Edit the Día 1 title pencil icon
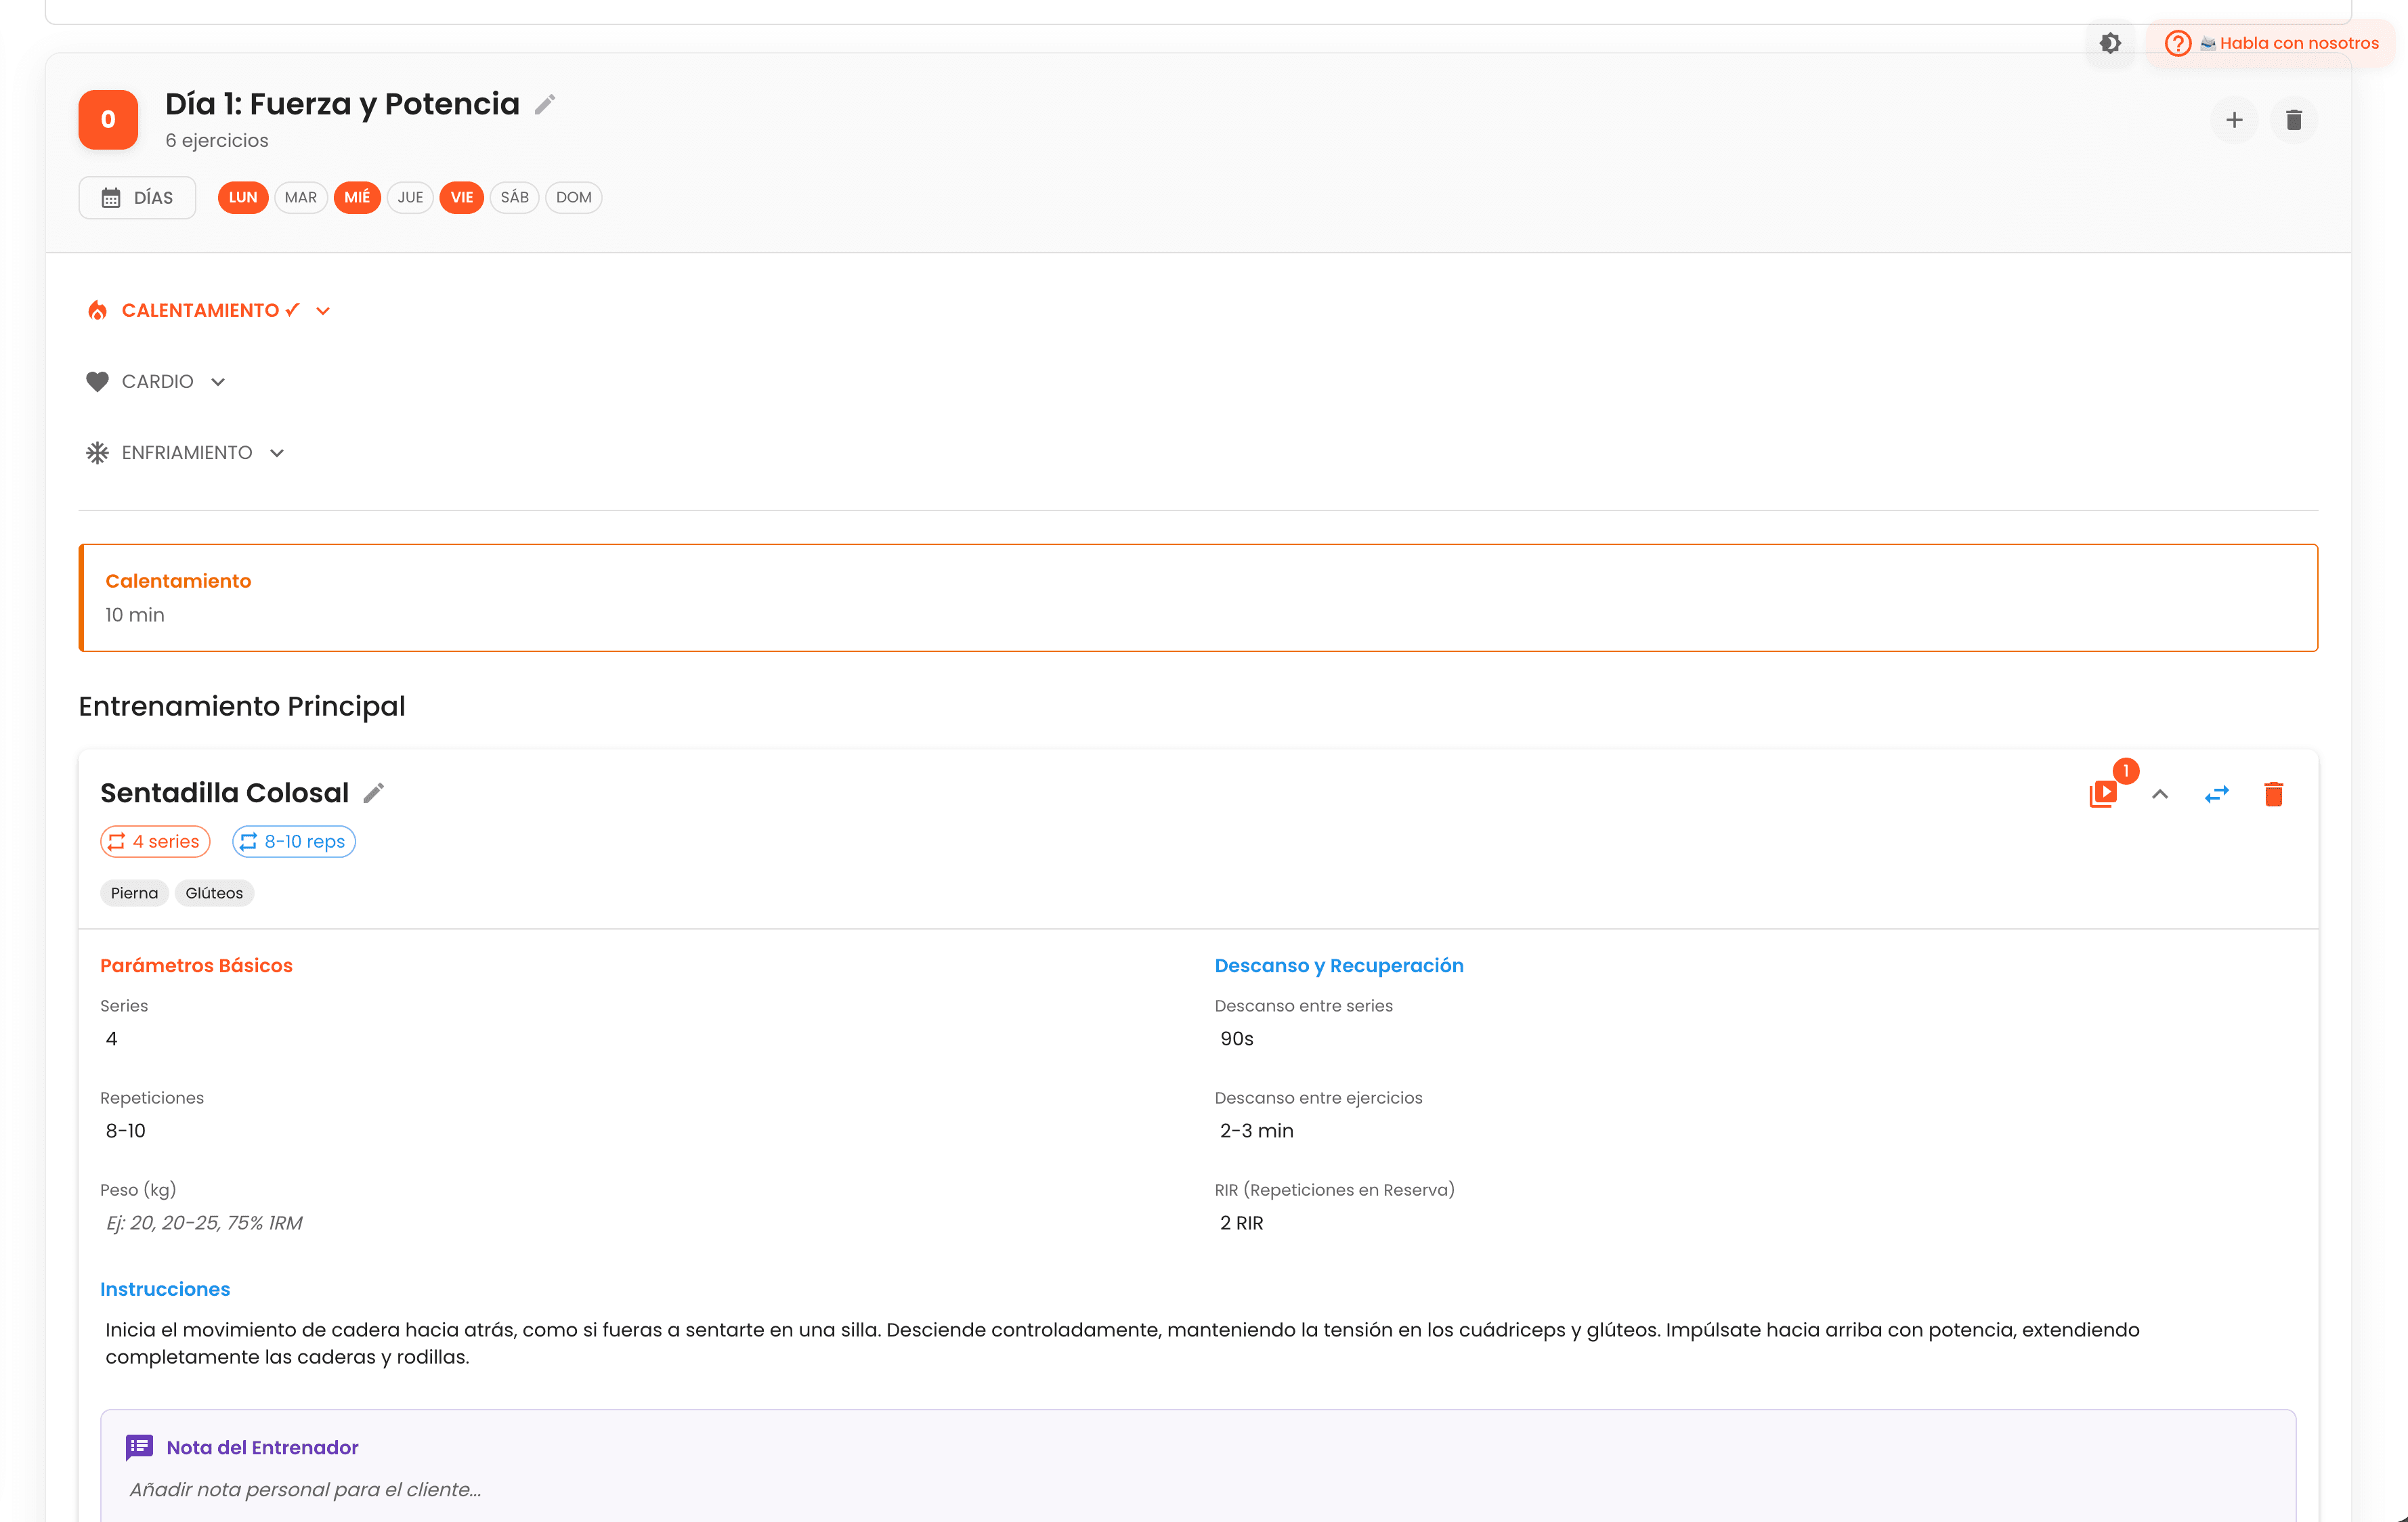 (x=545, y=104)
